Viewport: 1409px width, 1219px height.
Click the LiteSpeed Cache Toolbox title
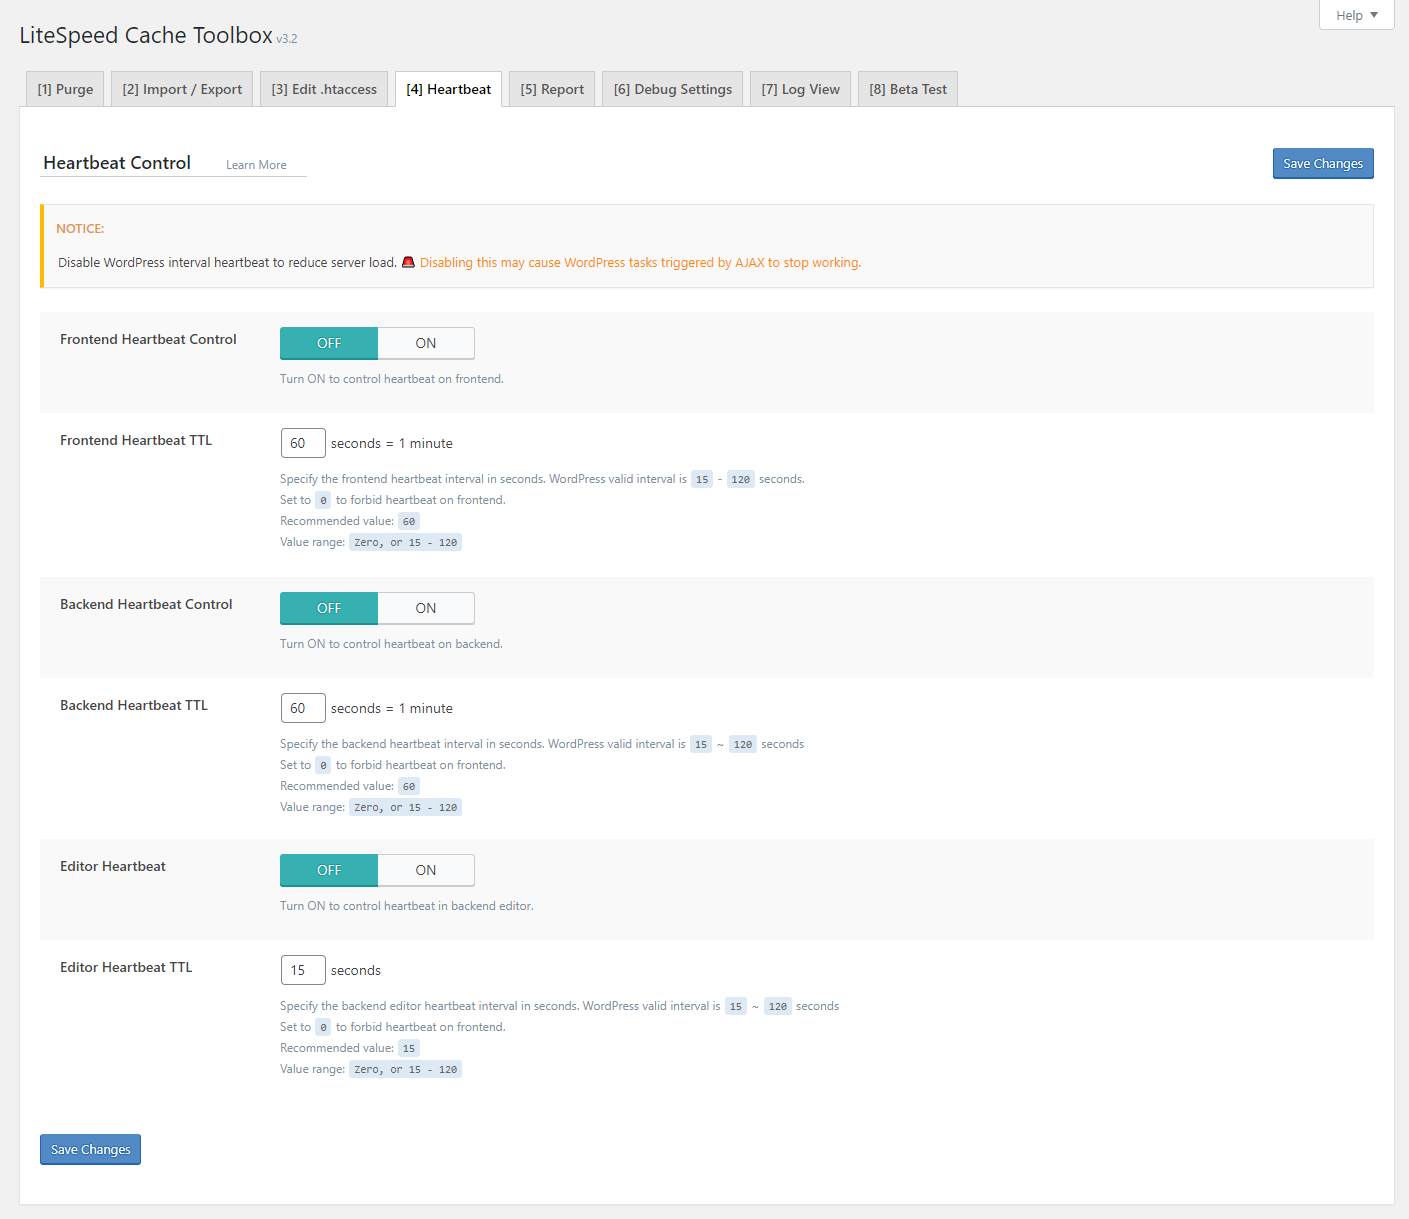click(146, 36)
